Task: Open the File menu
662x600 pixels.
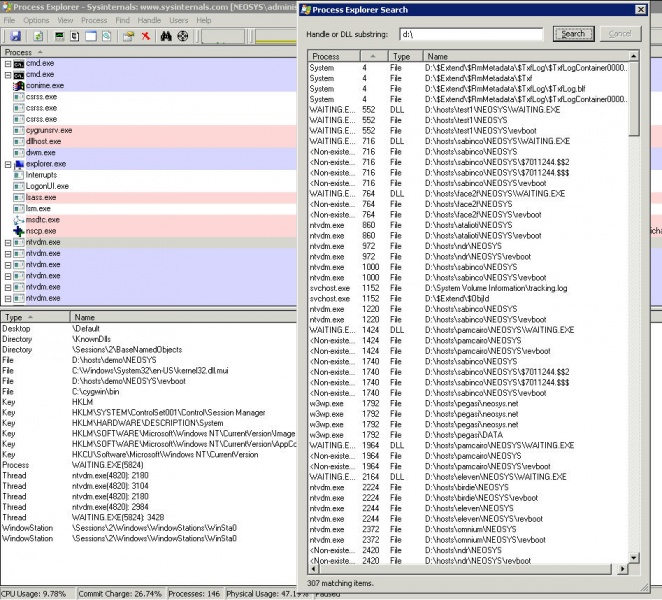Action: (9, 20)
